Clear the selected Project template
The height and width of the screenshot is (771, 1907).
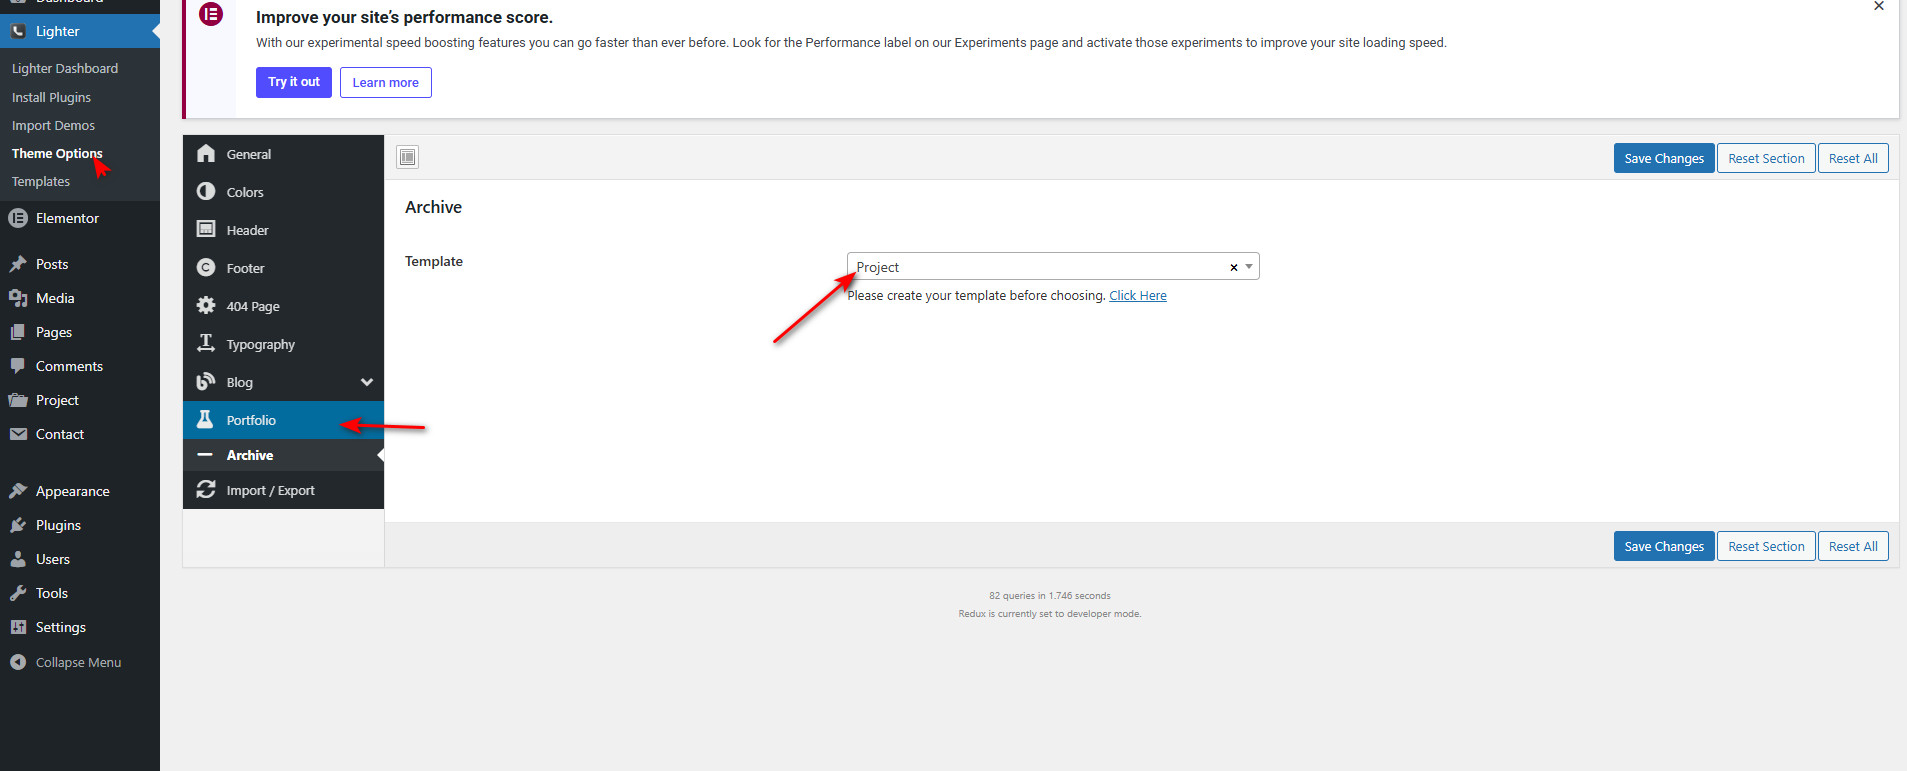click(1233, 267)
